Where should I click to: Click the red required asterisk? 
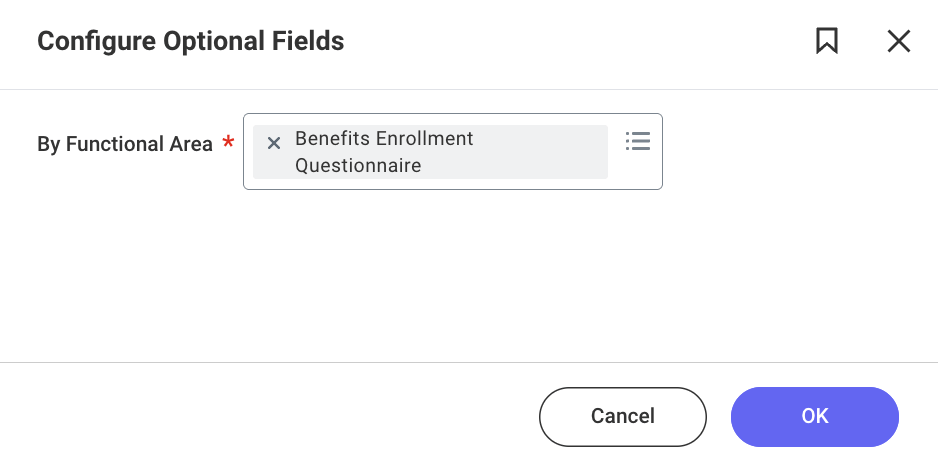pos(228,143)
